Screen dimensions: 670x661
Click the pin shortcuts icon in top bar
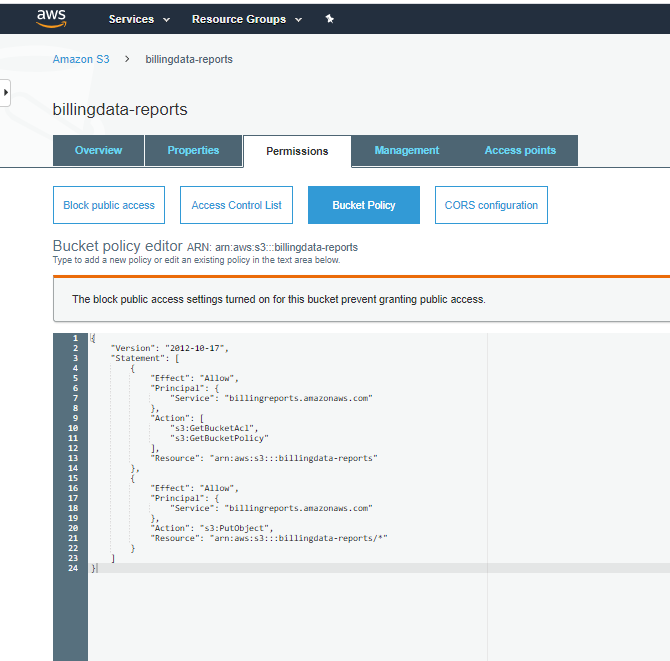[329, 19]
